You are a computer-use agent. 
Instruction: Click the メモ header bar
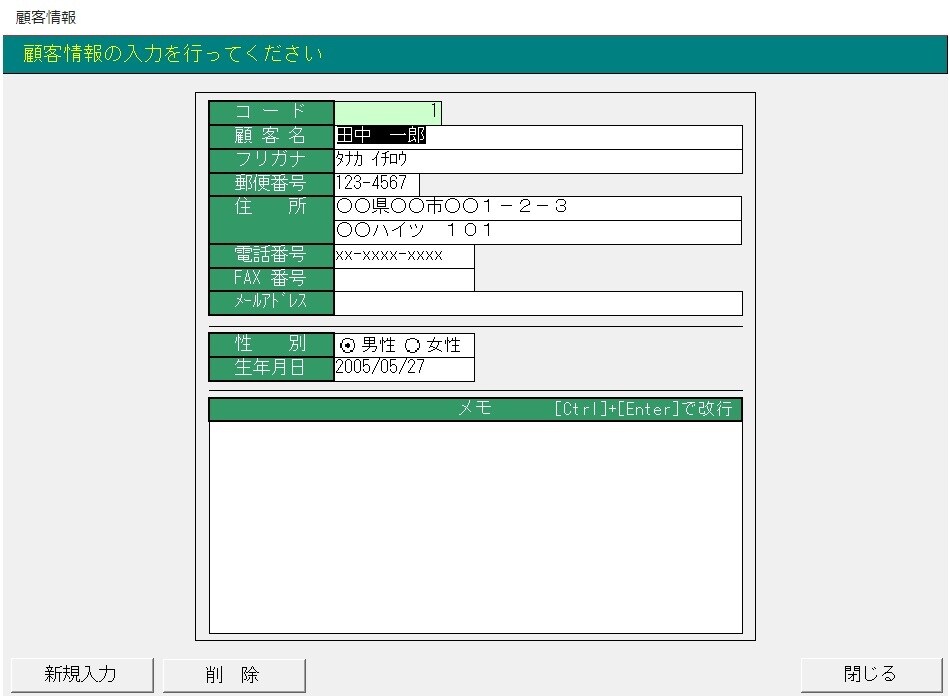pyautogui.click(x=476, y=409)
